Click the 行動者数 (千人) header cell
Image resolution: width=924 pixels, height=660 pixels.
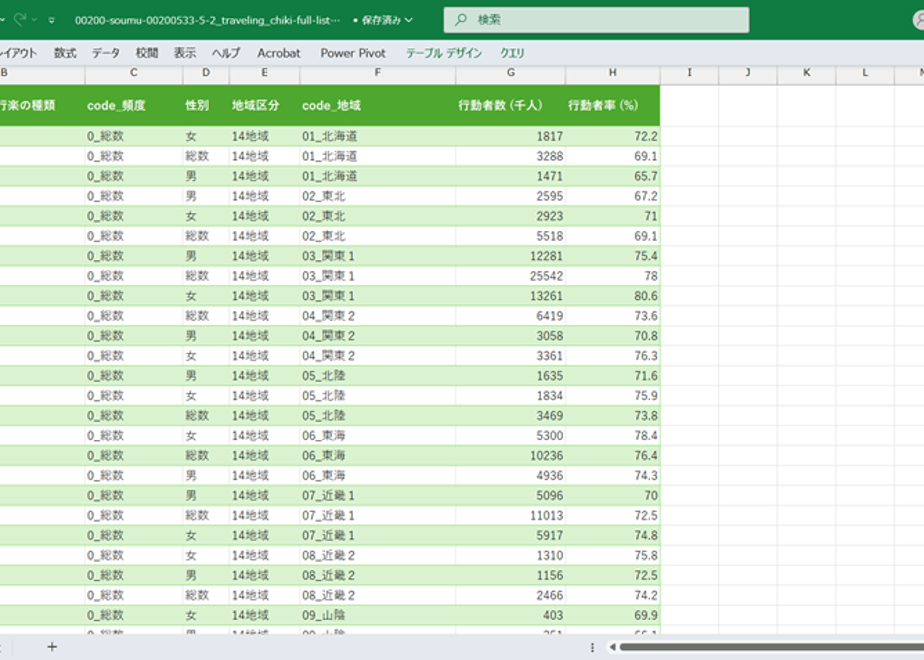pyautogui.click(x=510, y=105)
